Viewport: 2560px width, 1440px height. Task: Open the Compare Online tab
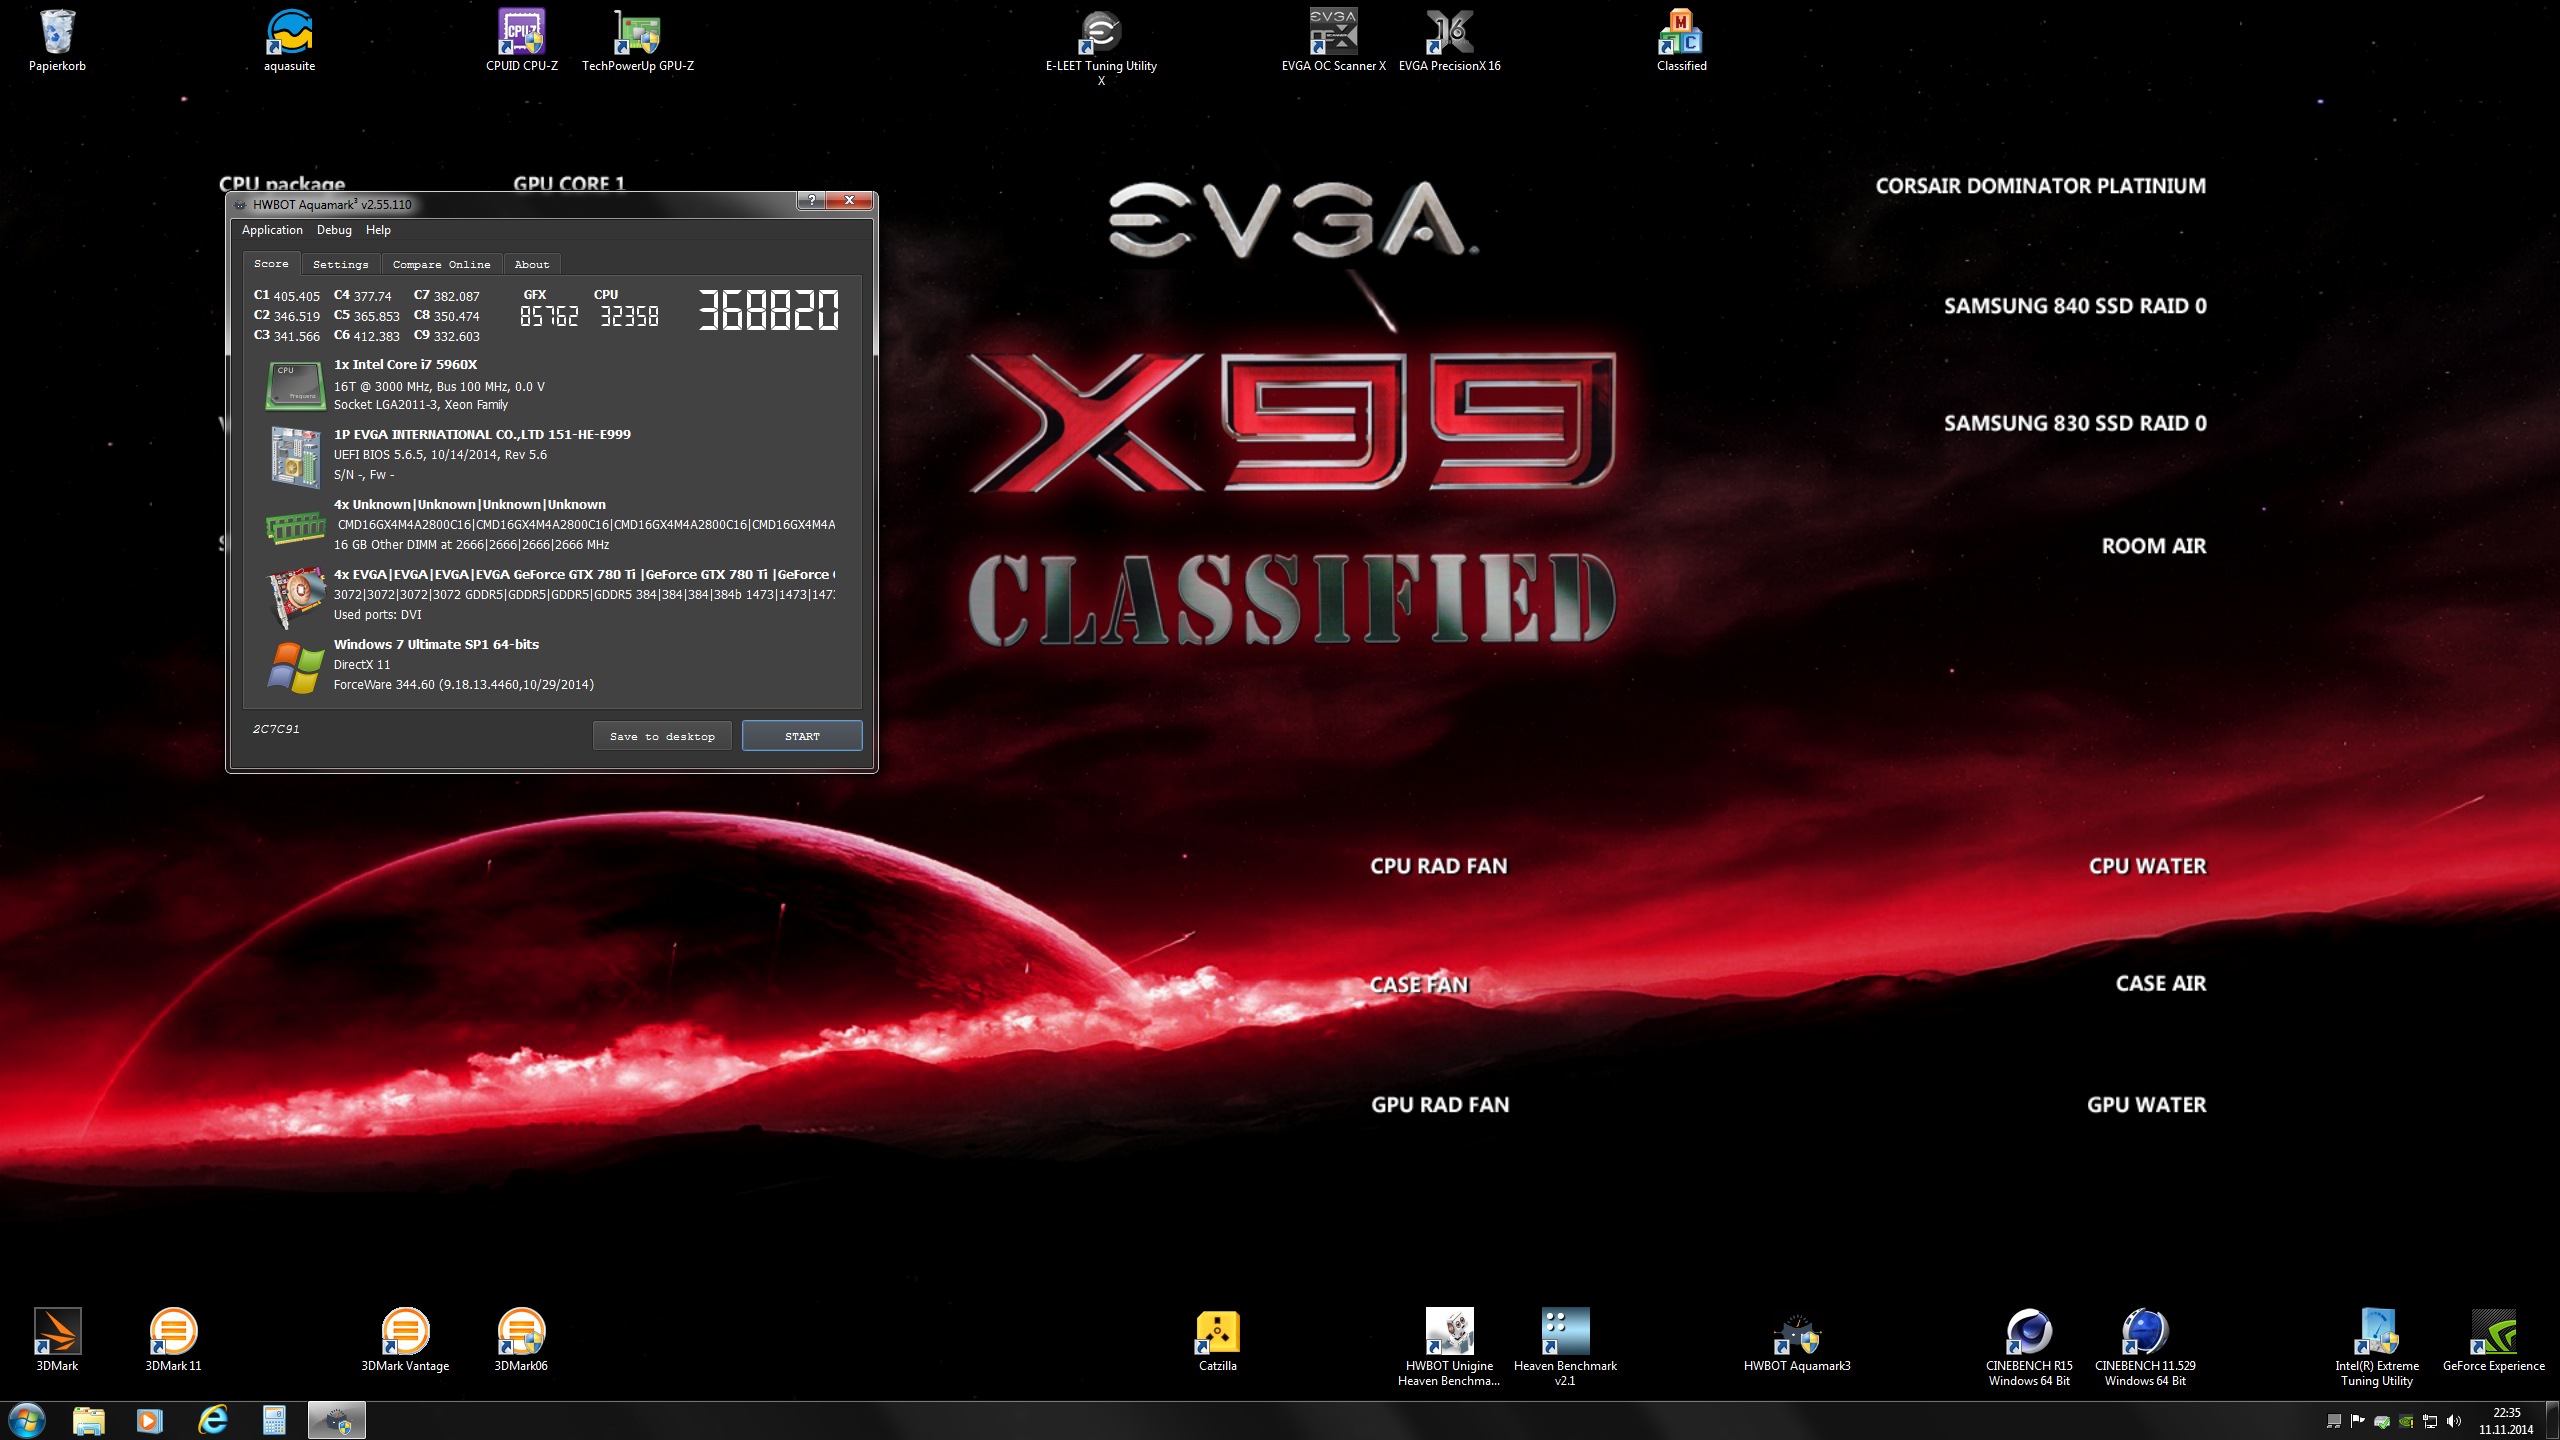[441, 265]
